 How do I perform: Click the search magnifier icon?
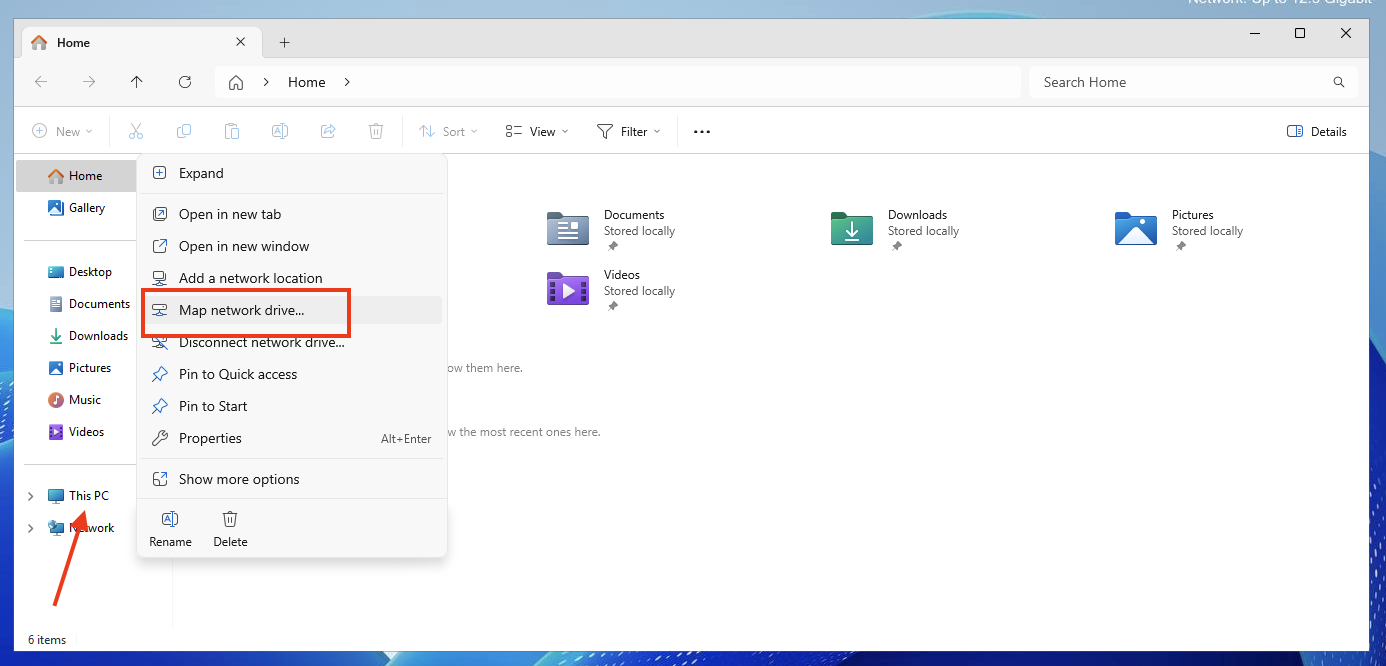[x=1339, y=82]
